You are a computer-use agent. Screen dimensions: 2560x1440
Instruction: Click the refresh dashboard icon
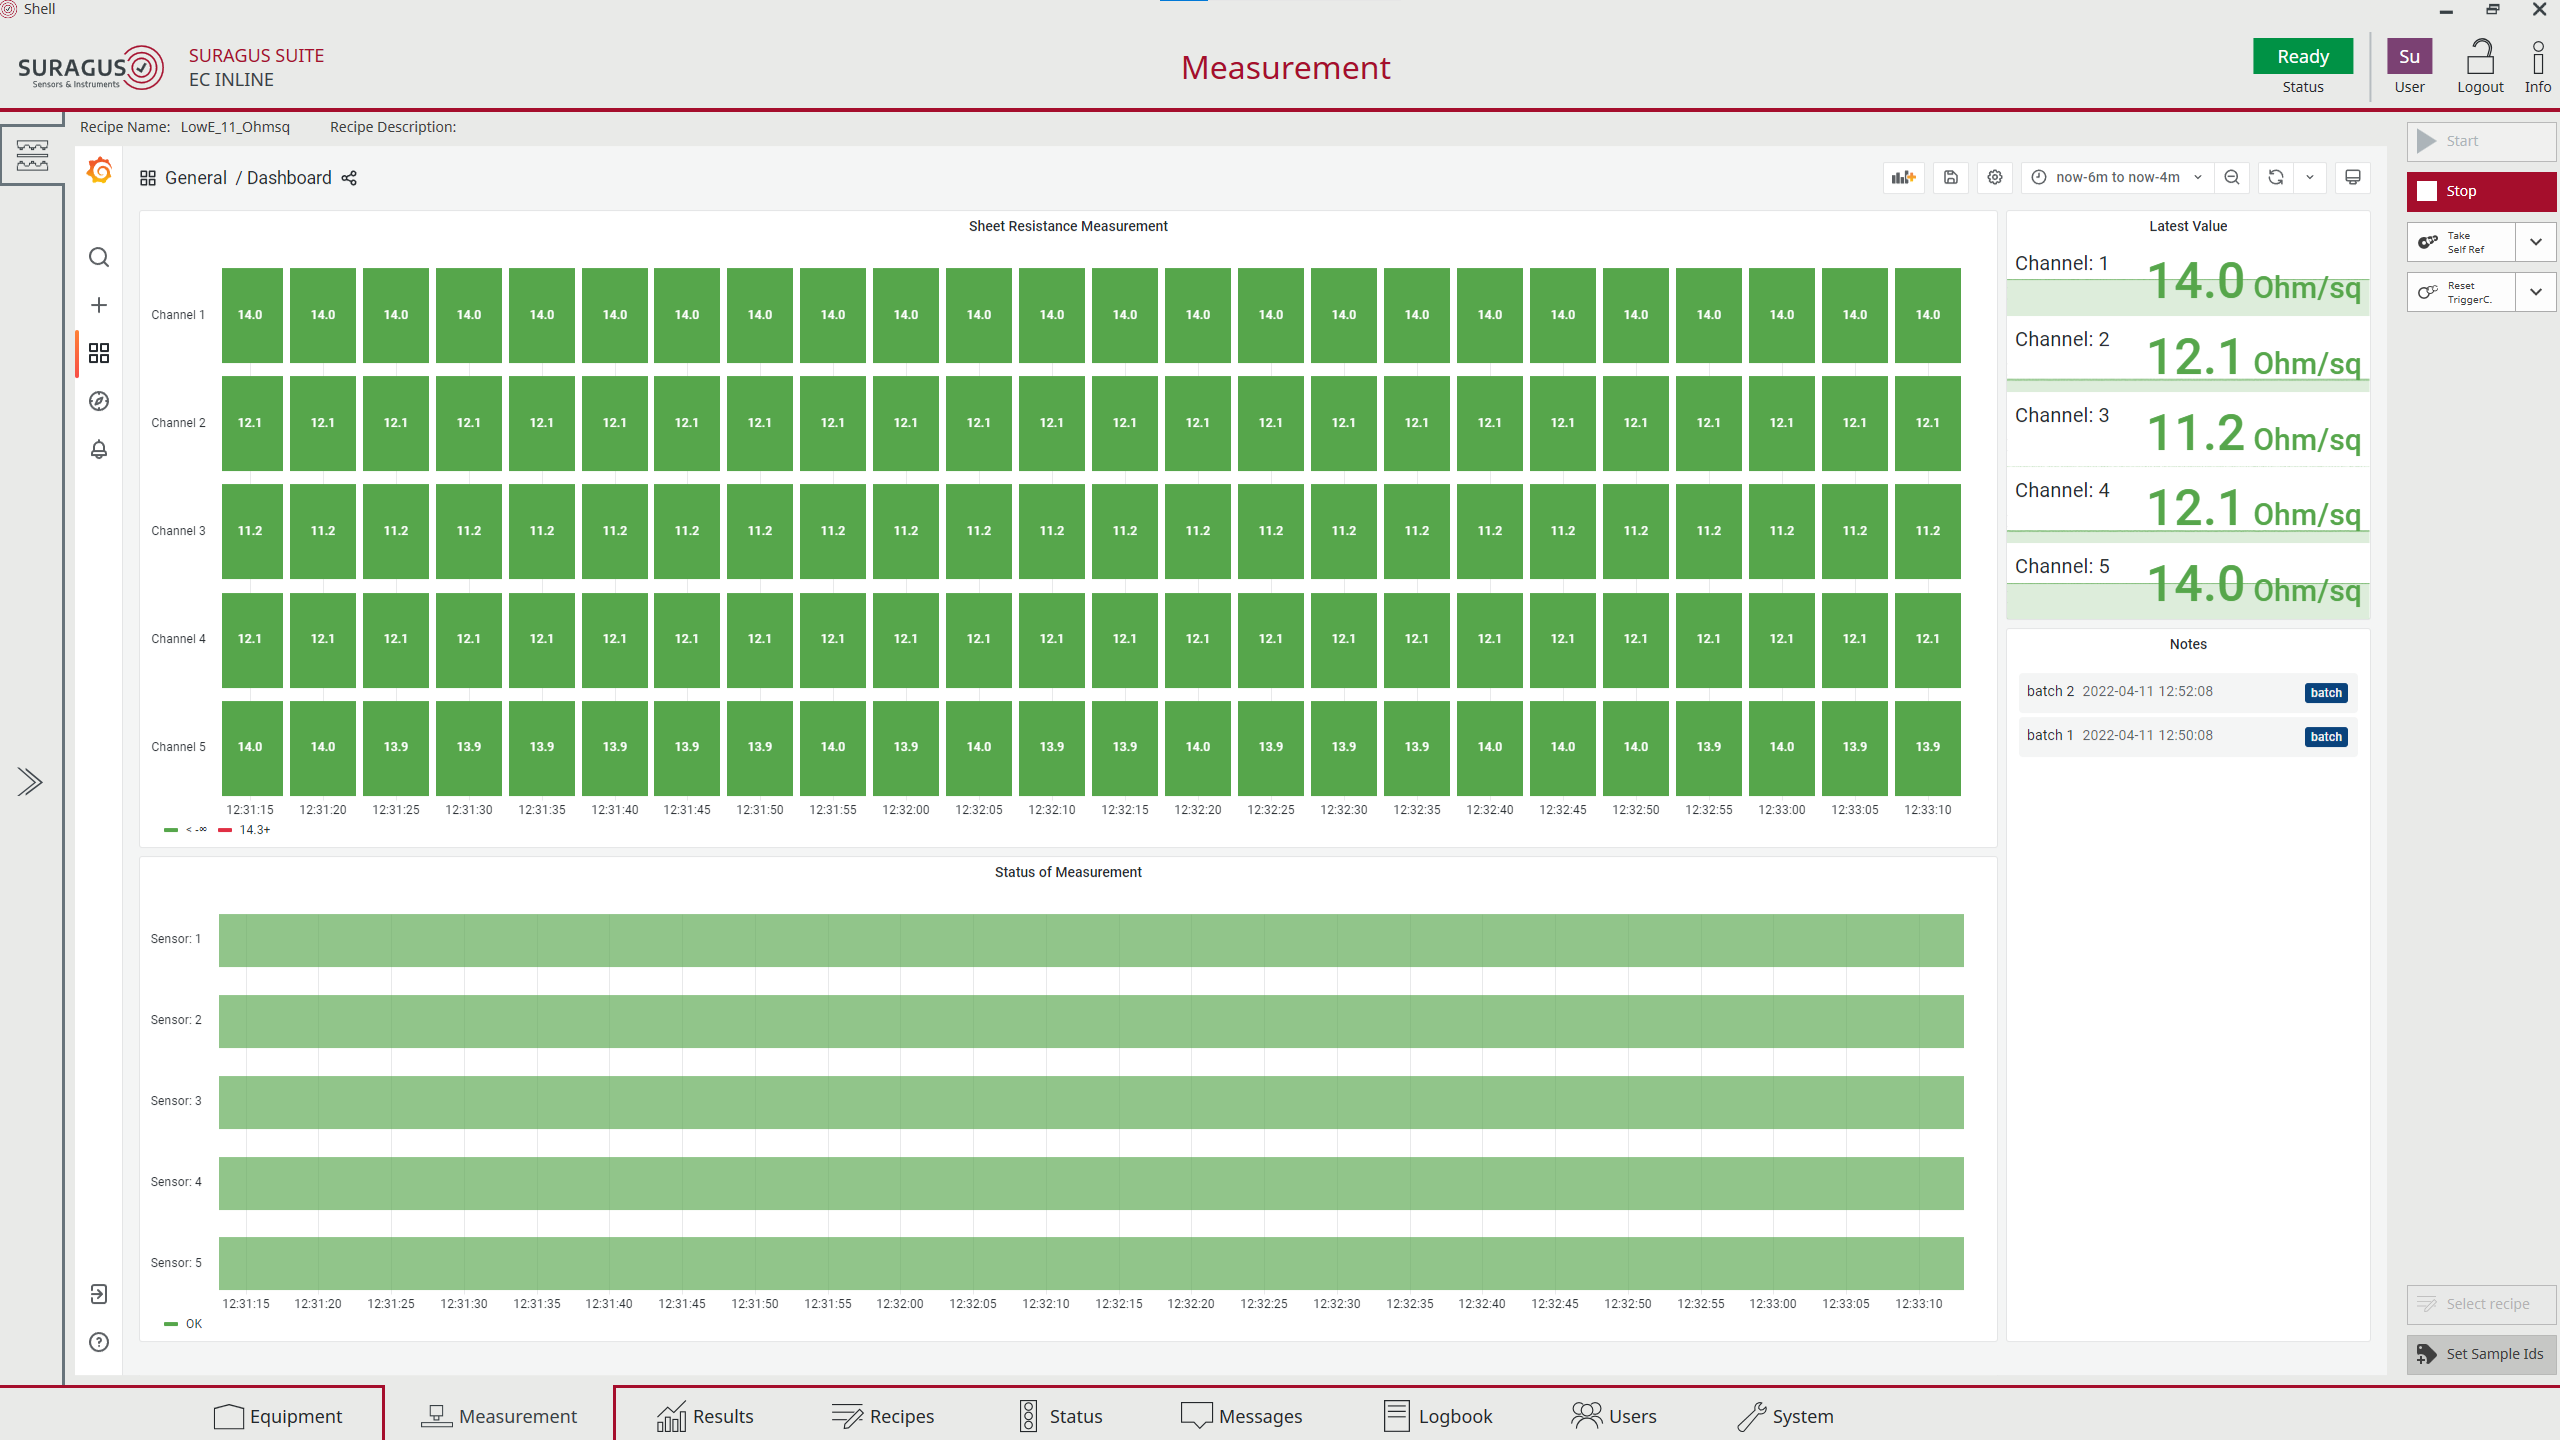[2275, 177]
